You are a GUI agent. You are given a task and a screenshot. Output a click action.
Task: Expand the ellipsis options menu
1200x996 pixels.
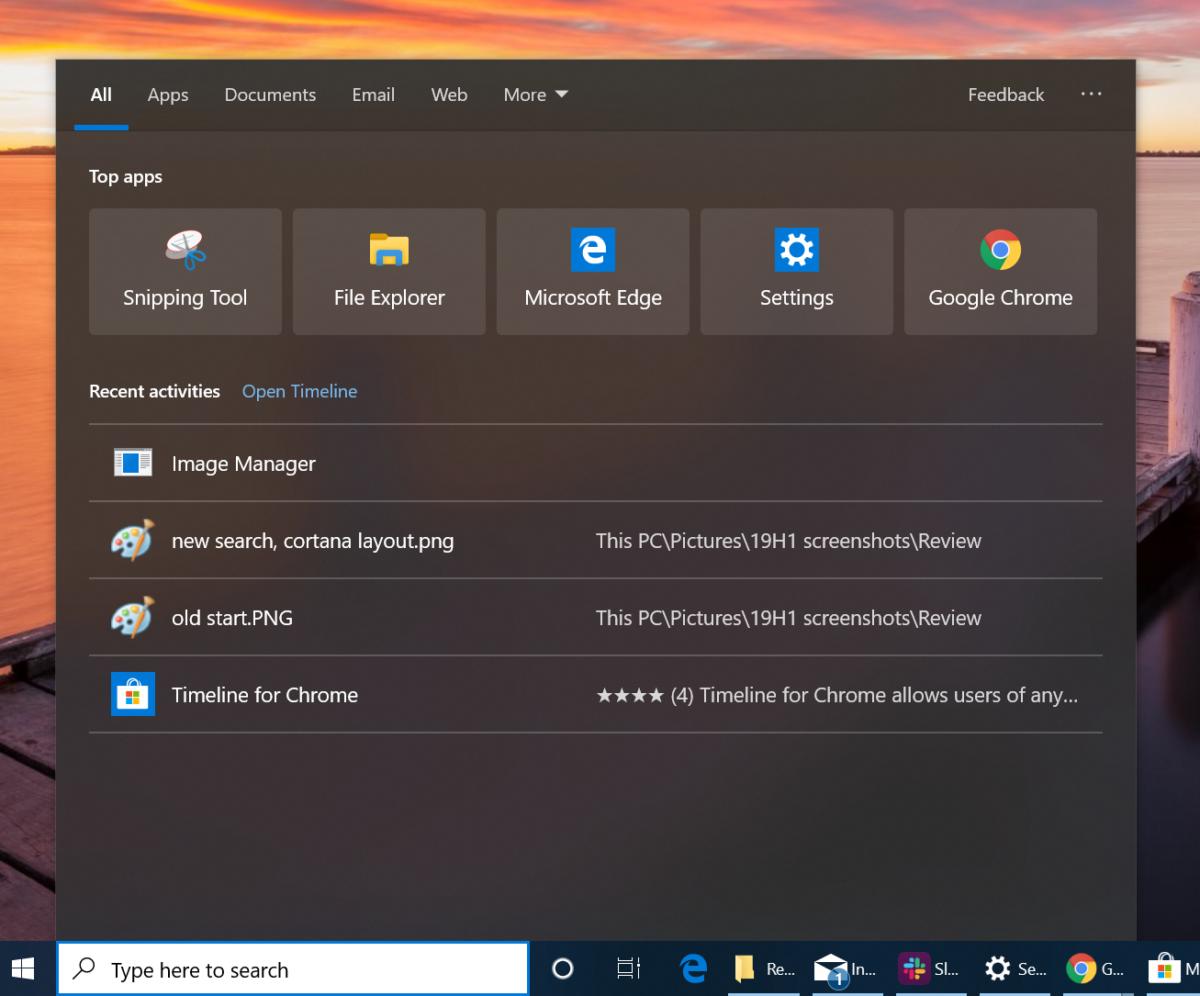pos(1090,94)
